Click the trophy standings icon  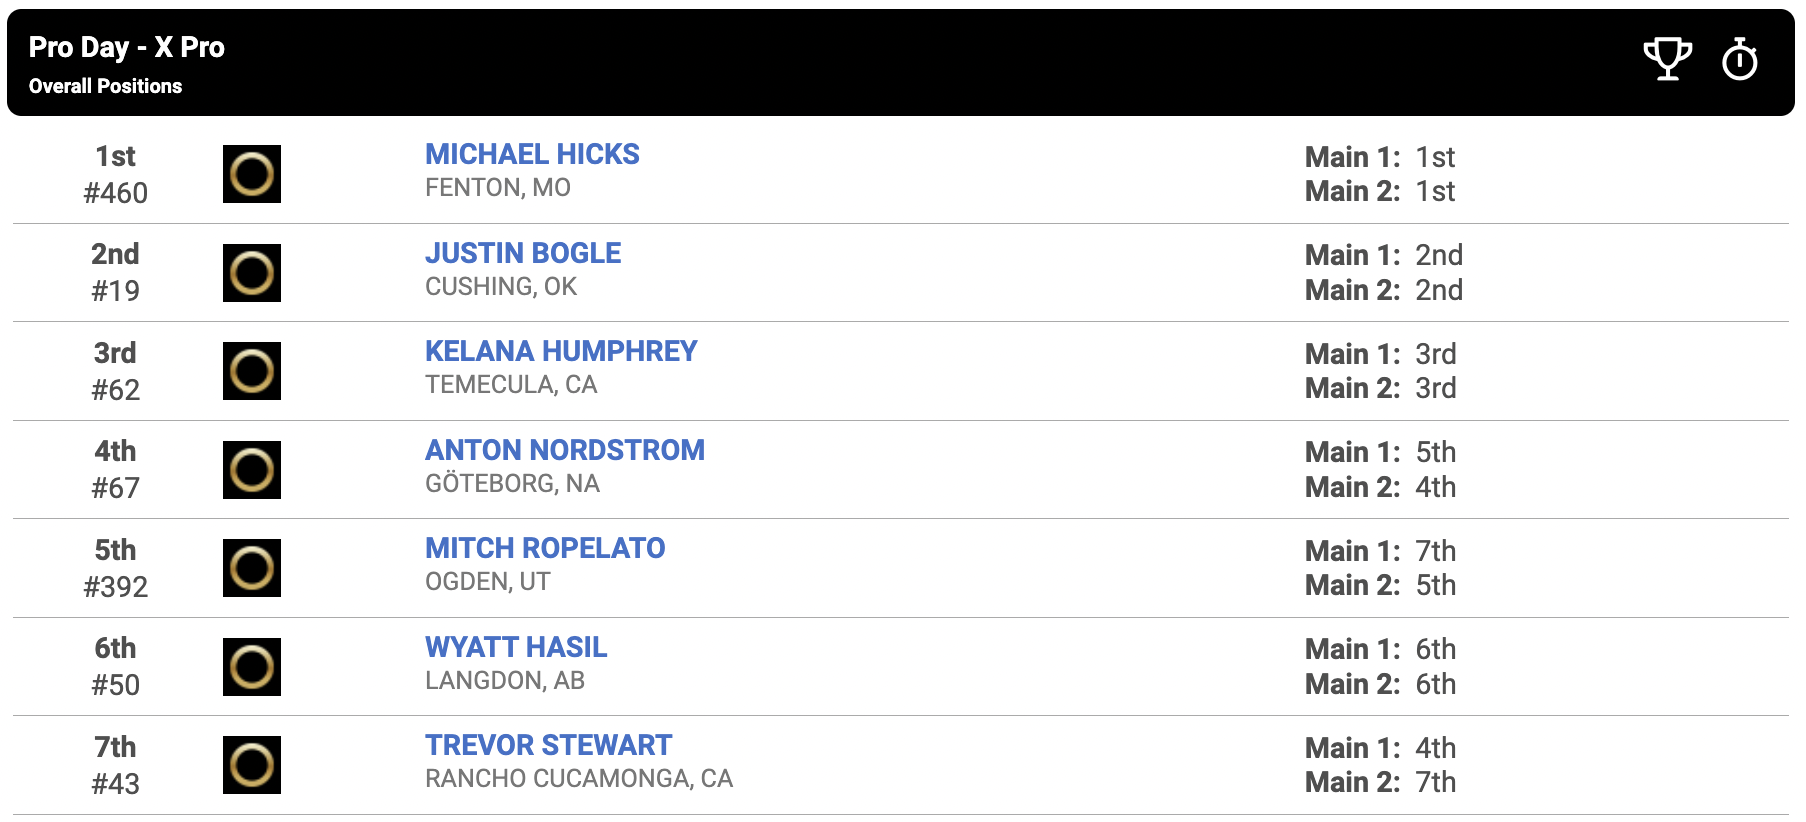pyautogui.click(x=1667, y=59)
